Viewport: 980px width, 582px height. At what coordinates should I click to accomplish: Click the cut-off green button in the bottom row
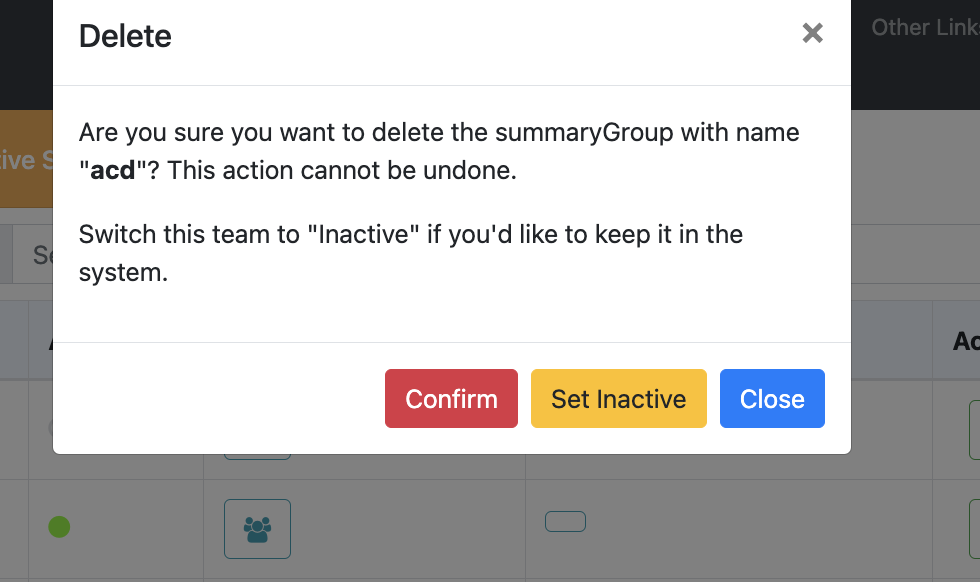(974, 529)
